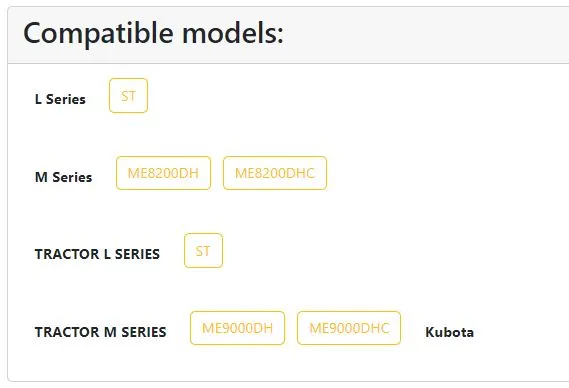569x388 pixels.
Task: Click the gray card header bar
Action: [x=288, y=35]
